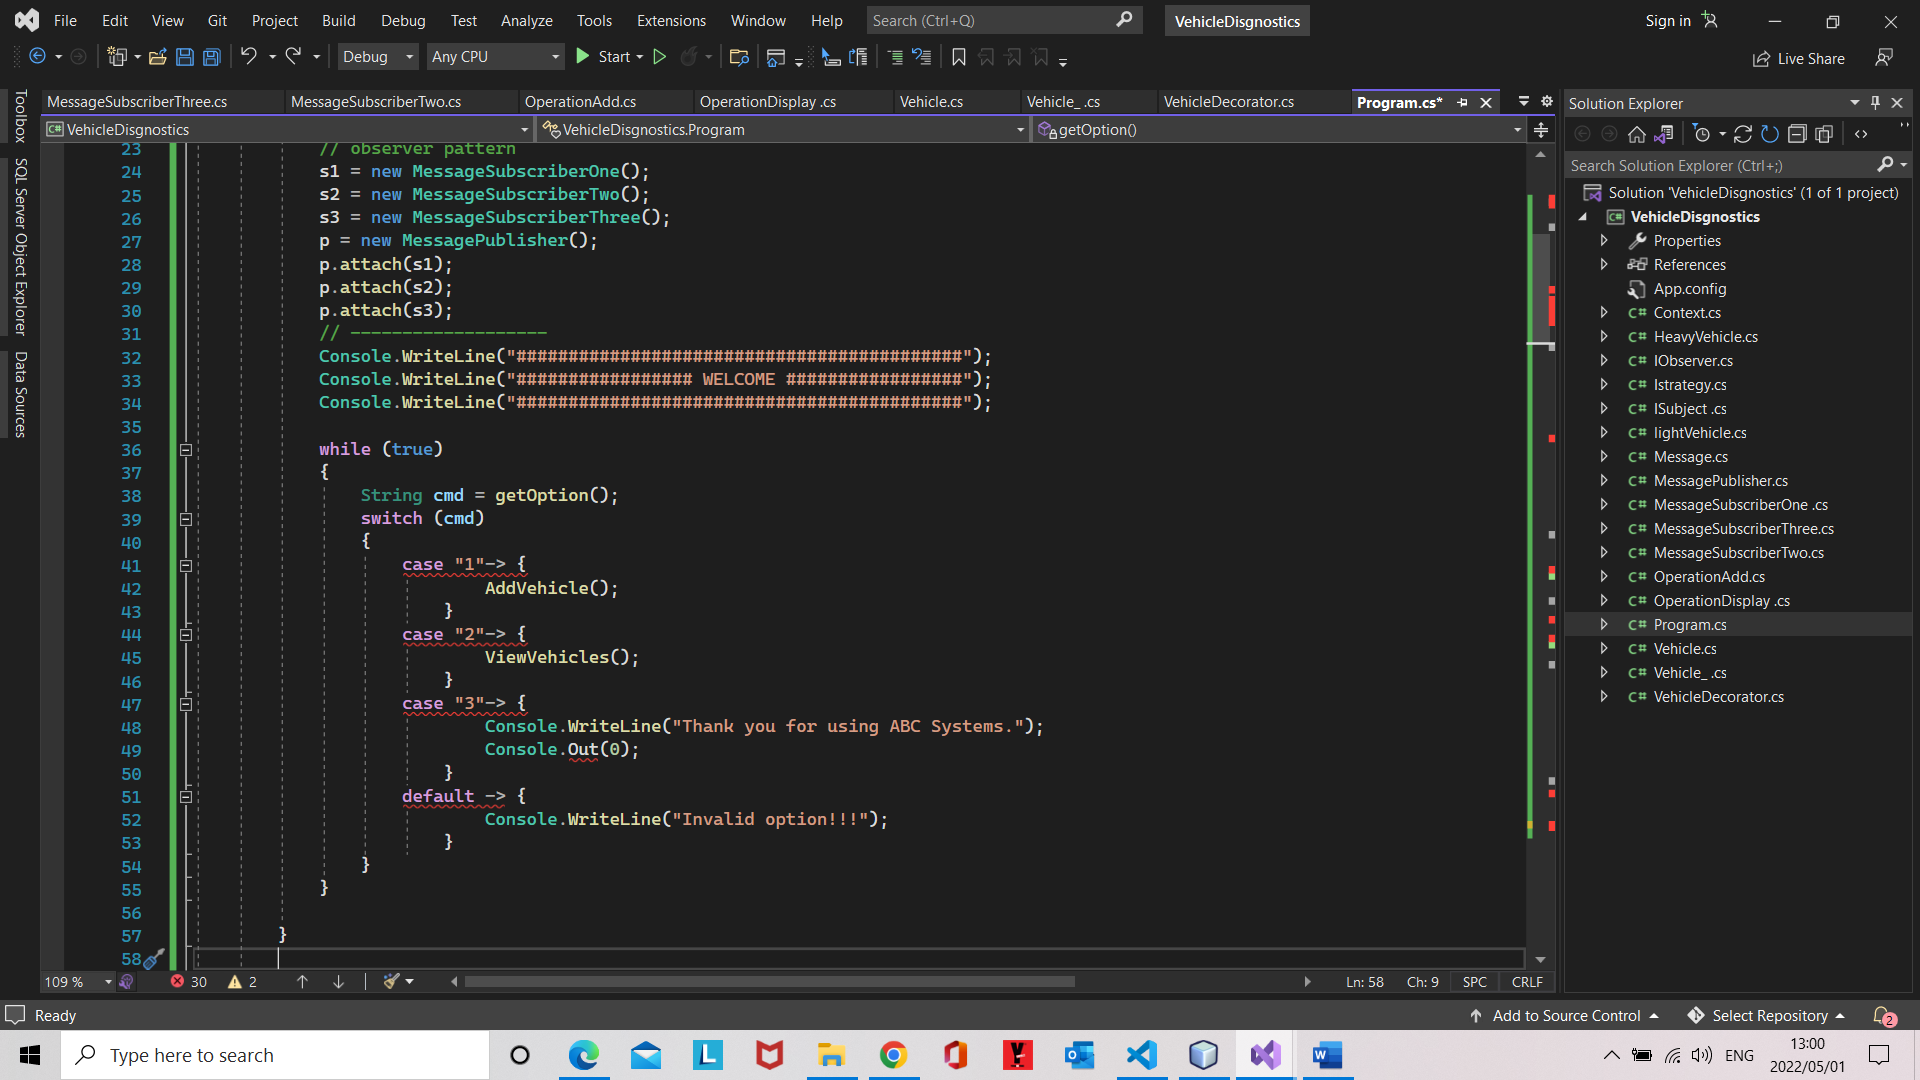Expand the HeavyVehicle.cs tree node
The width and height of the screenshot is (1920, 1080).
point(1604,337)
